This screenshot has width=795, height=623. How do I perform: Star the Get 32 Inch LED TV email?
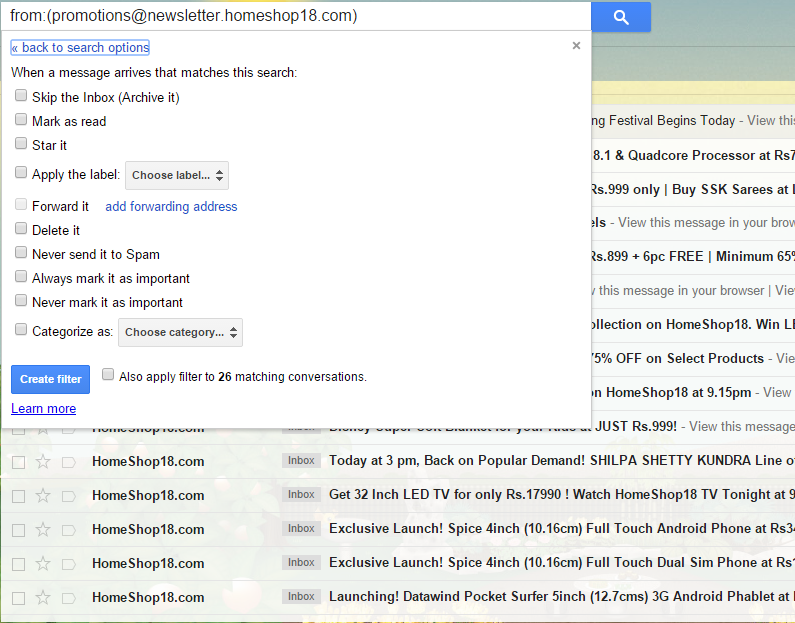[x=43, y=495]
